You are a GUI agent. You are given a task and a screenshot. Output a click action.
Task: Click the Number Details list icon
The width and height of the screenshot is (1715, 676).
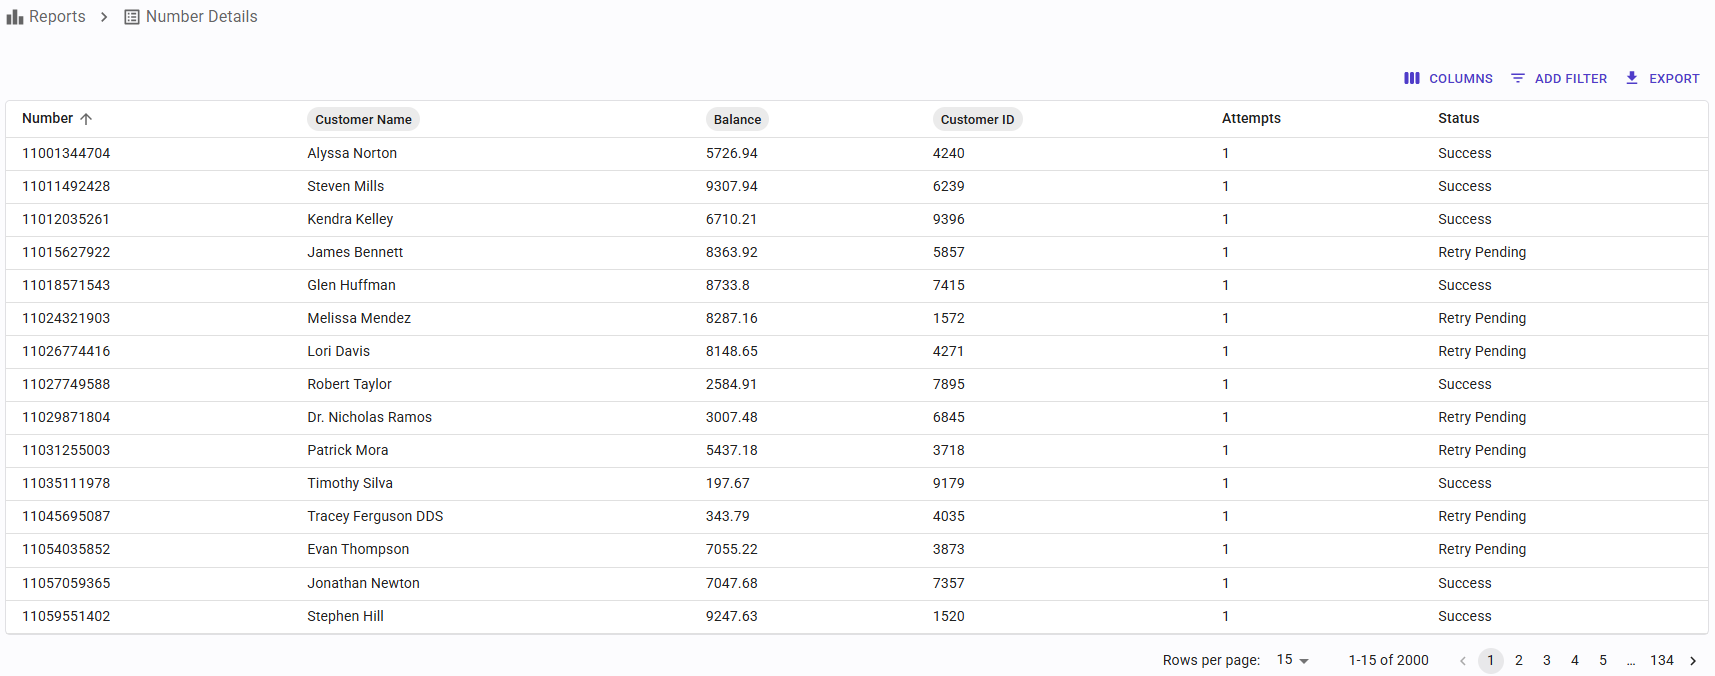pyautogui.click(x=132, y=17)
